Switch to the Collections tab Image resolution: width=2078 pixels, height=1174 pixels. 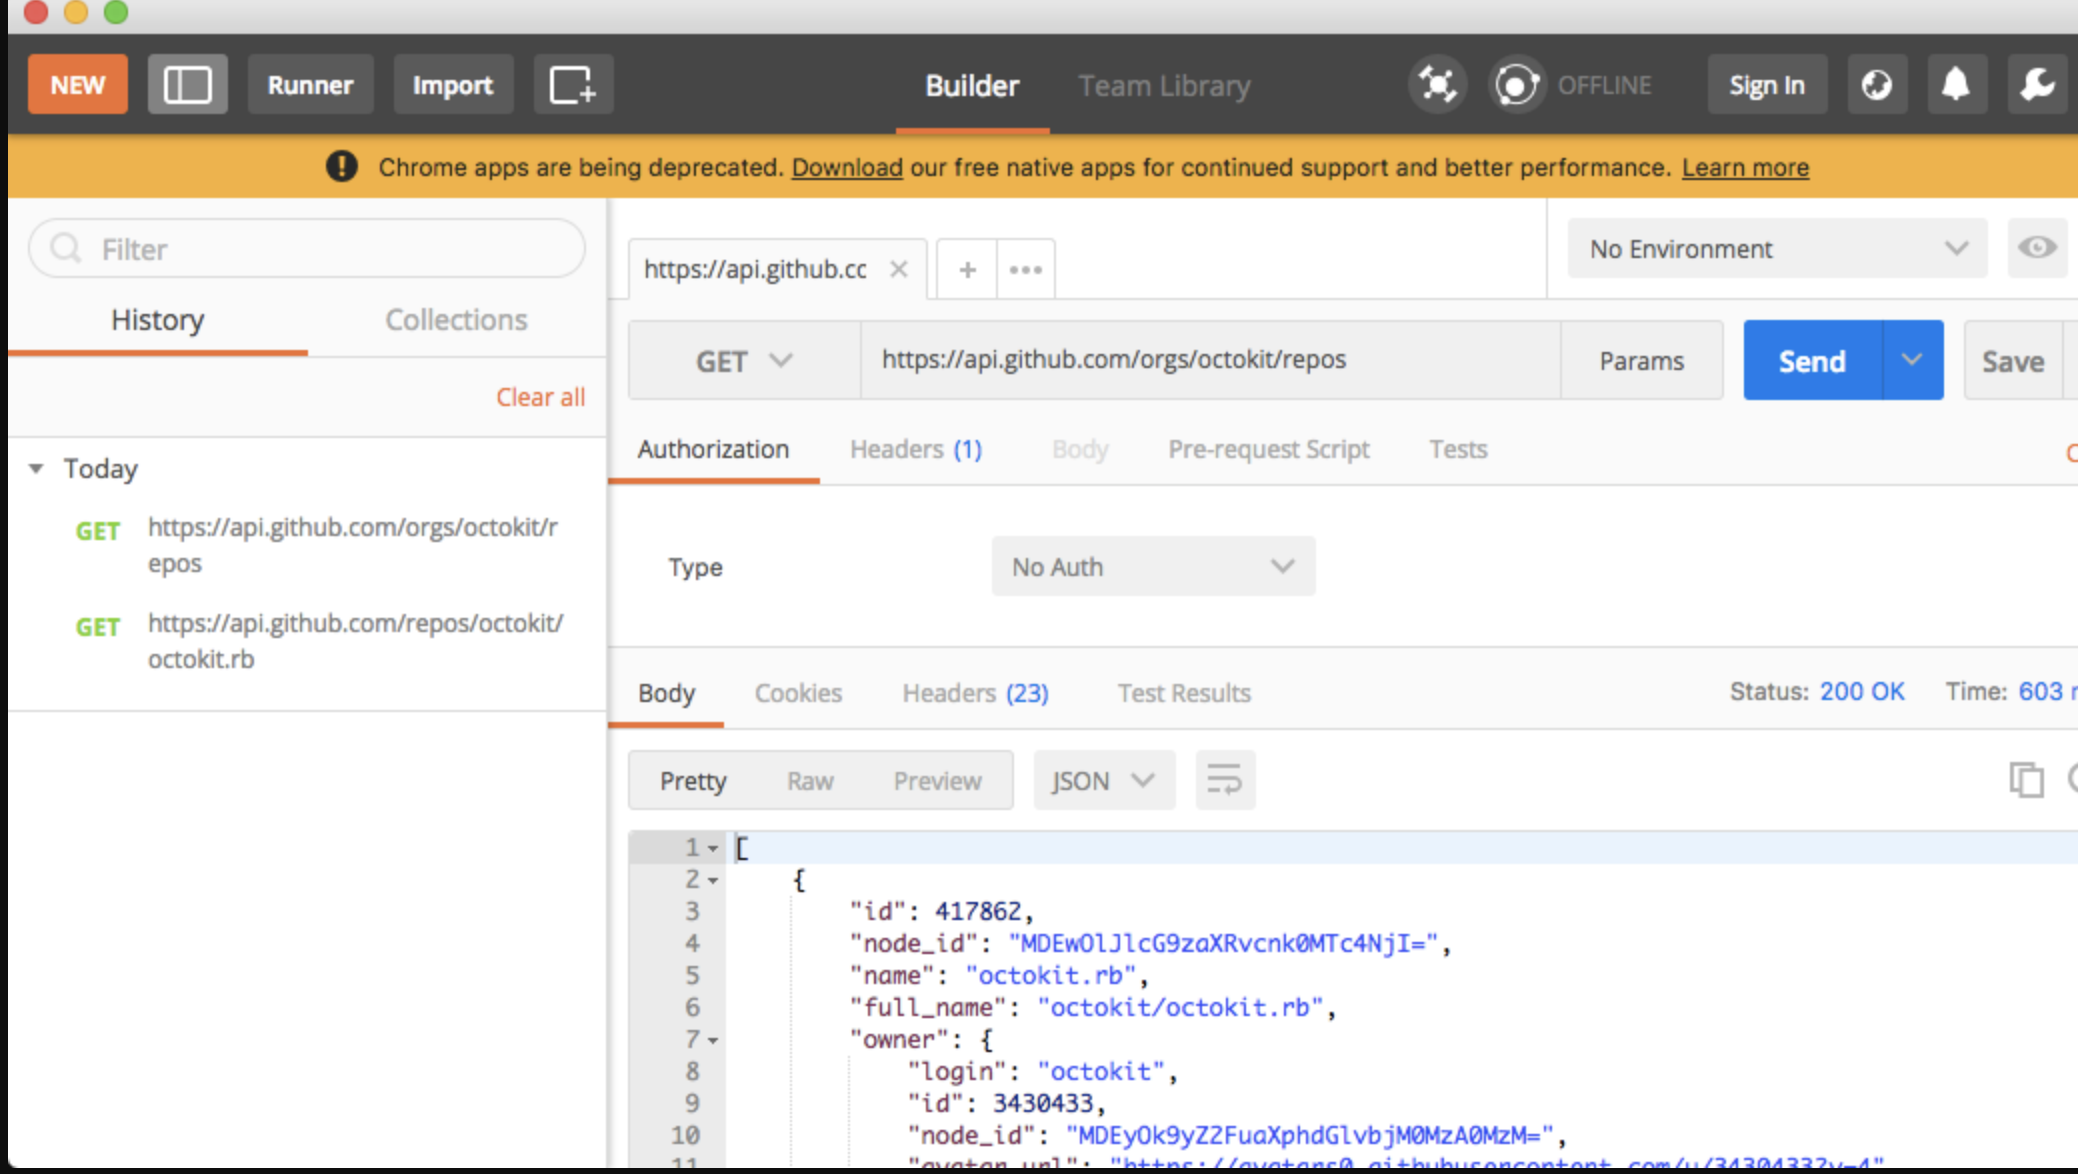coord(456,320)
